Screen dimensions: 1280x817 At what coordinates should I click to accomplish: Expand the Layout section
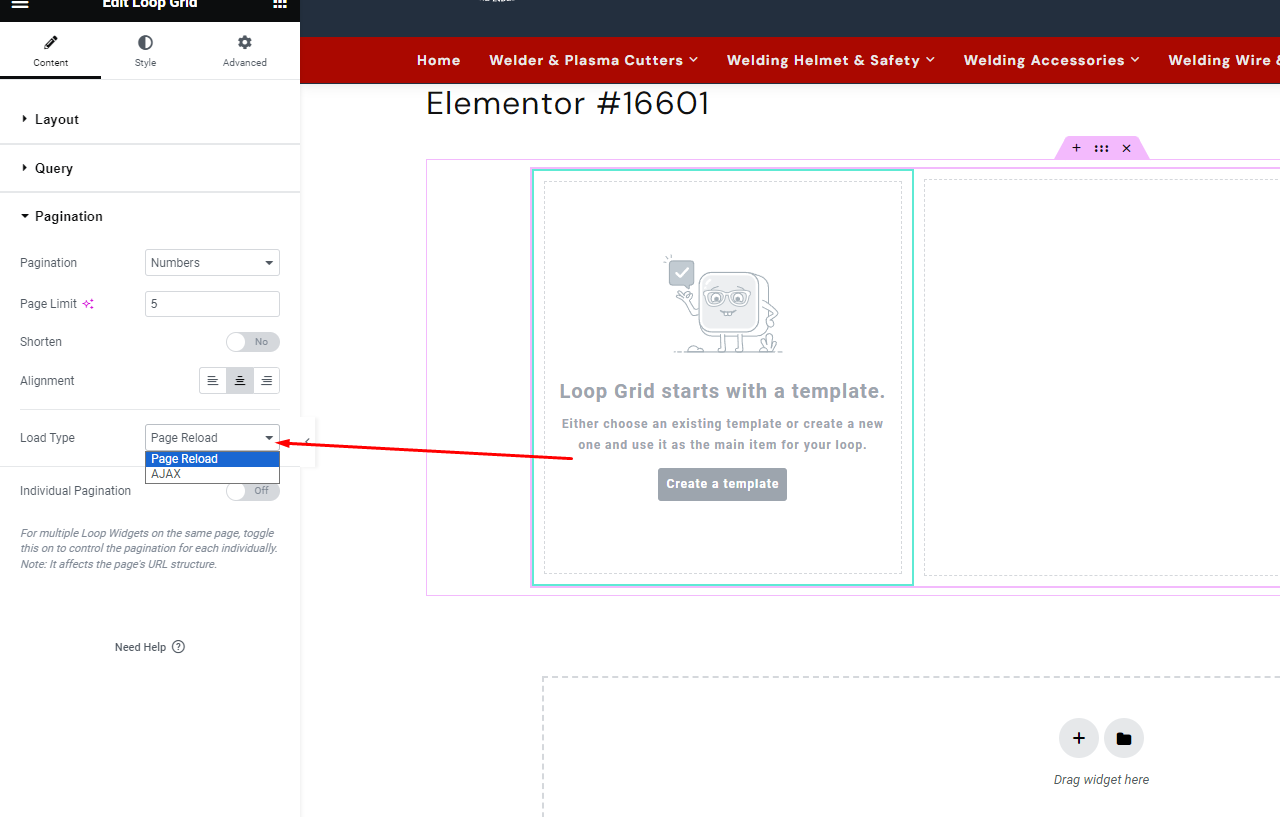click(x=57, y=120)
